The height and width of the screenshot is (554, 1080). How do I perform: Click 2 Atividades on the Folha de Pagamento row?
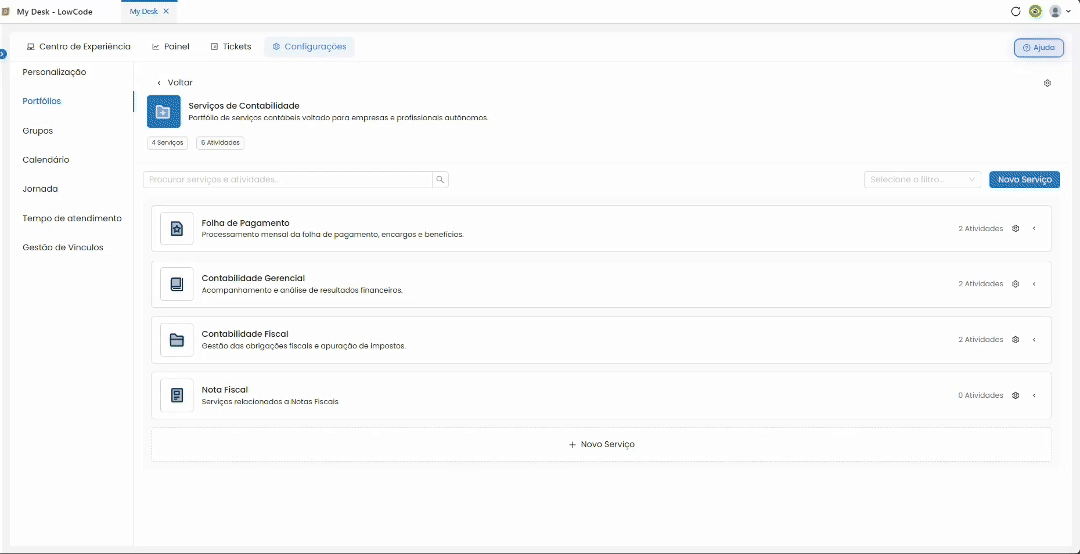tap(980, 229)
